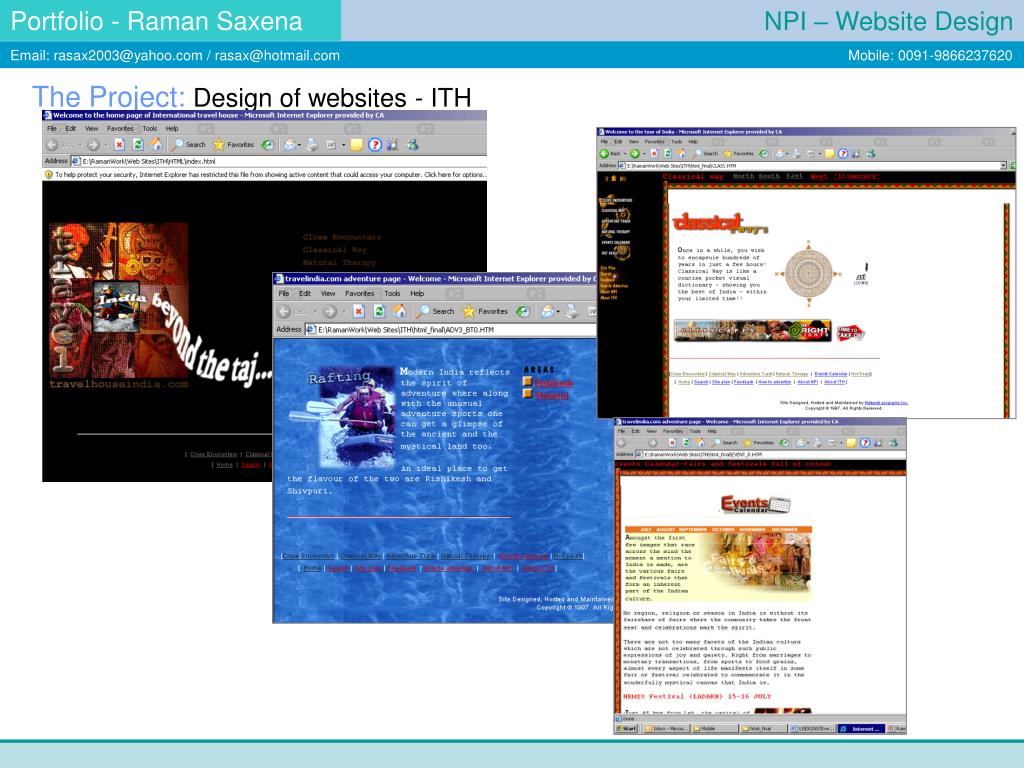Click Mail icon in International travel house window
The image size is (1024, 768).
pyautogui.click(x=289, y=144)
